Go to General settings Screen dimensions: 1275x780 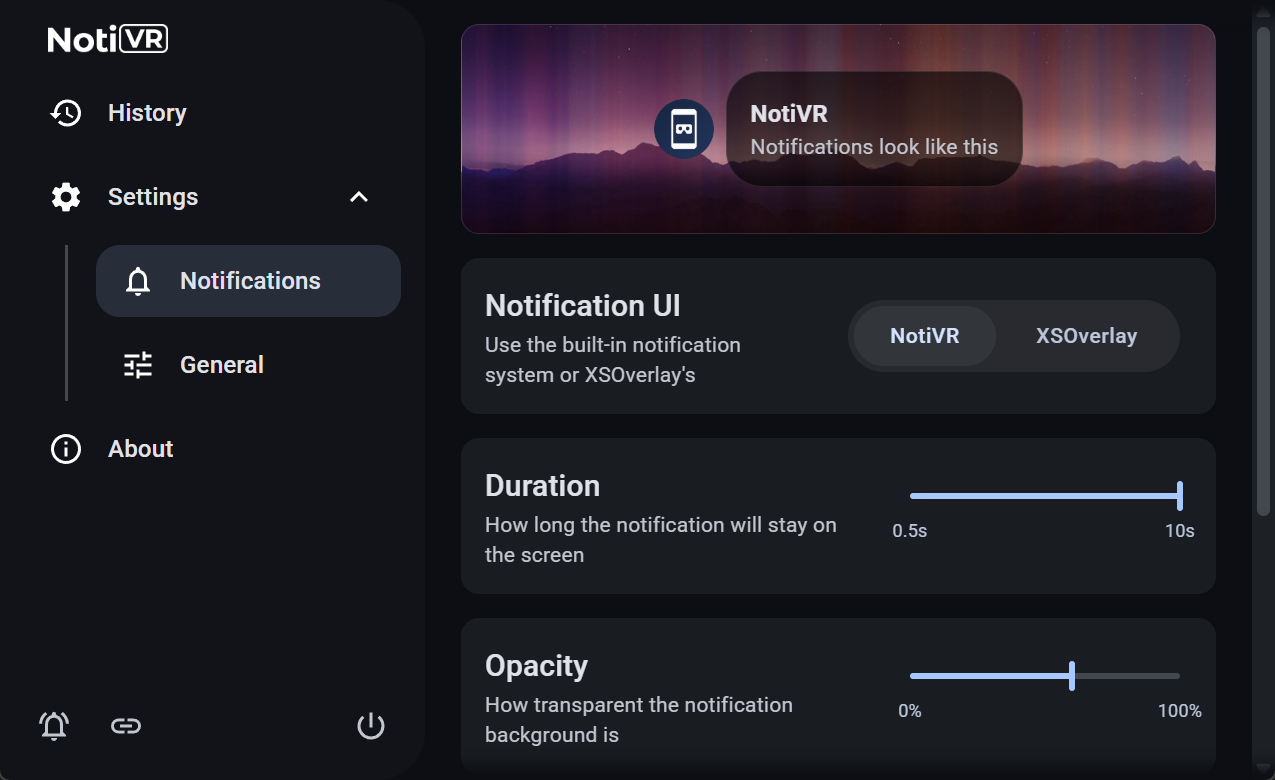[222, 365]
